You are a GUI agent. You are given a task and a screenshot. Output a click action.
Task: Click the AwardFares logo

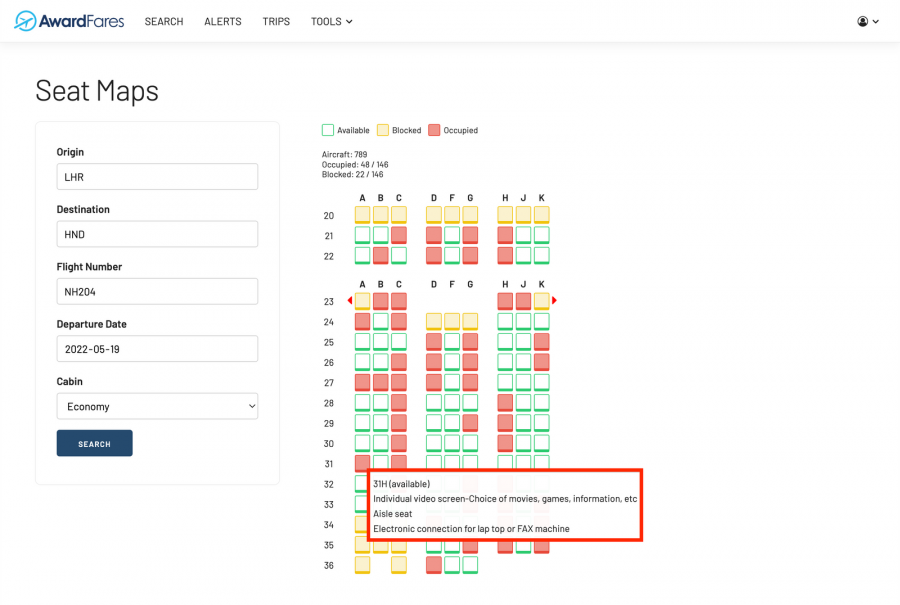click(69, 21)
